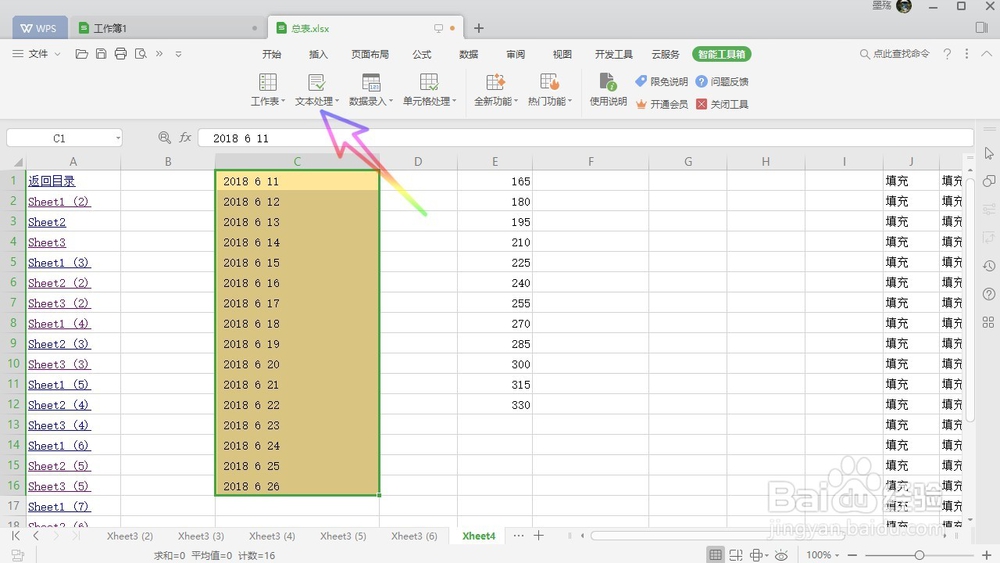Image resolution: width=1000 pixels, height=563 pixels.
Task: Switch to normal view icon in status bar
Action: click(716, 555)
